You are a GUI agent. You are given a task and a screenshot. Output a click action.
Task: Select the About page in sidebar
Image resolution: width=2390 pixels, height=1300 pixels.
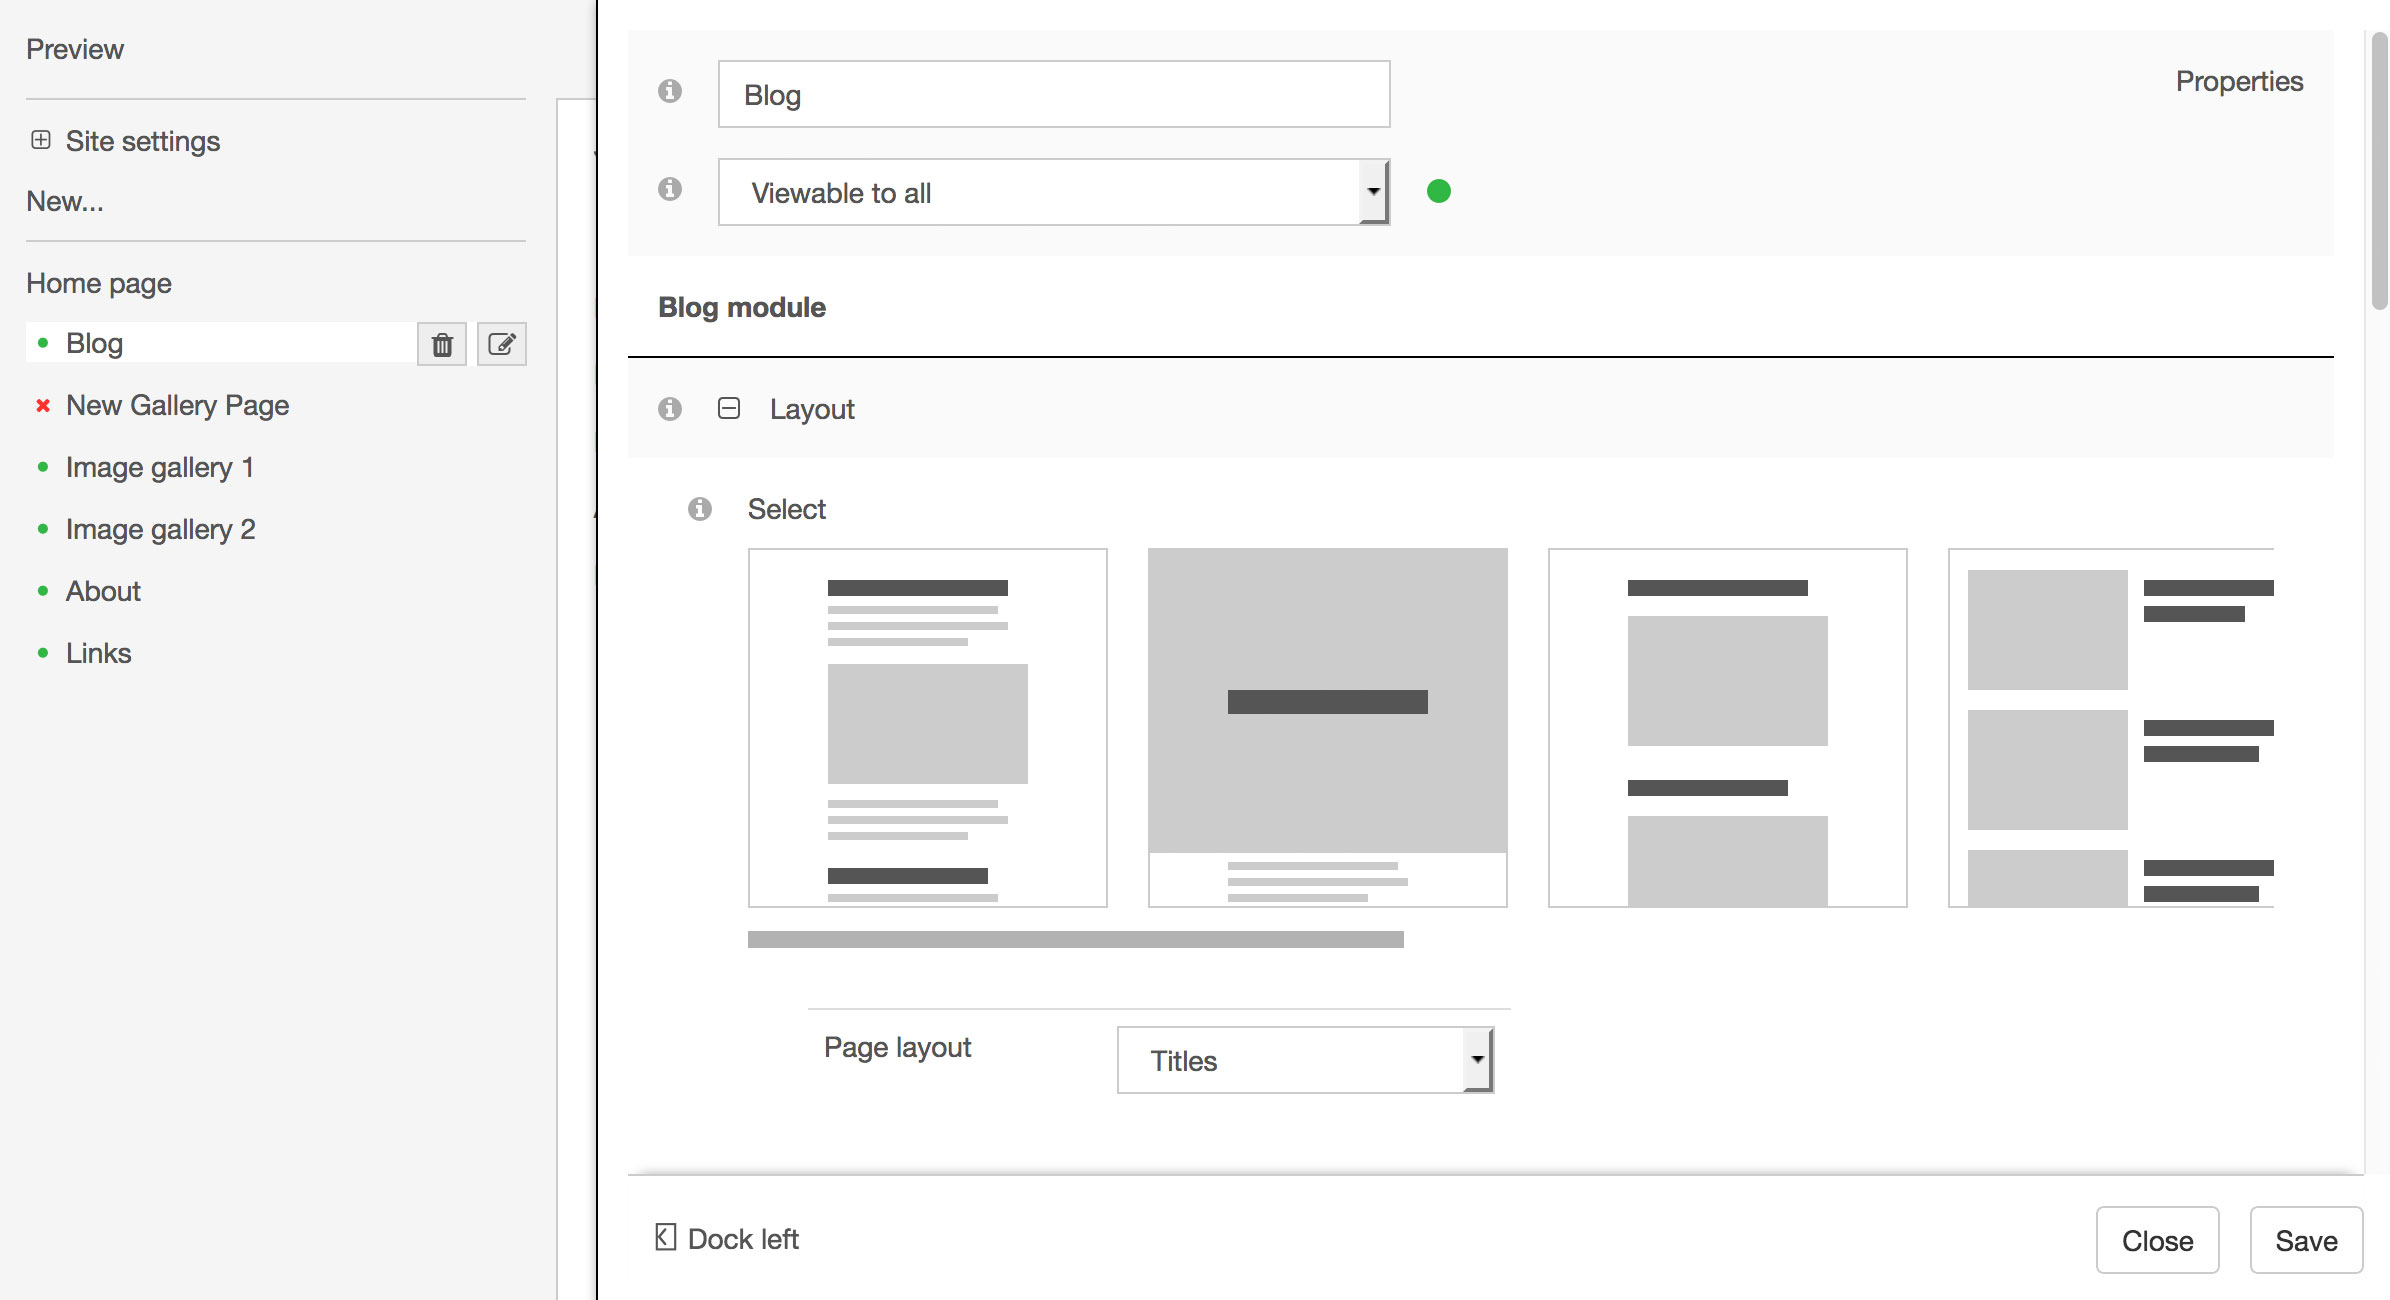(103, 591)
